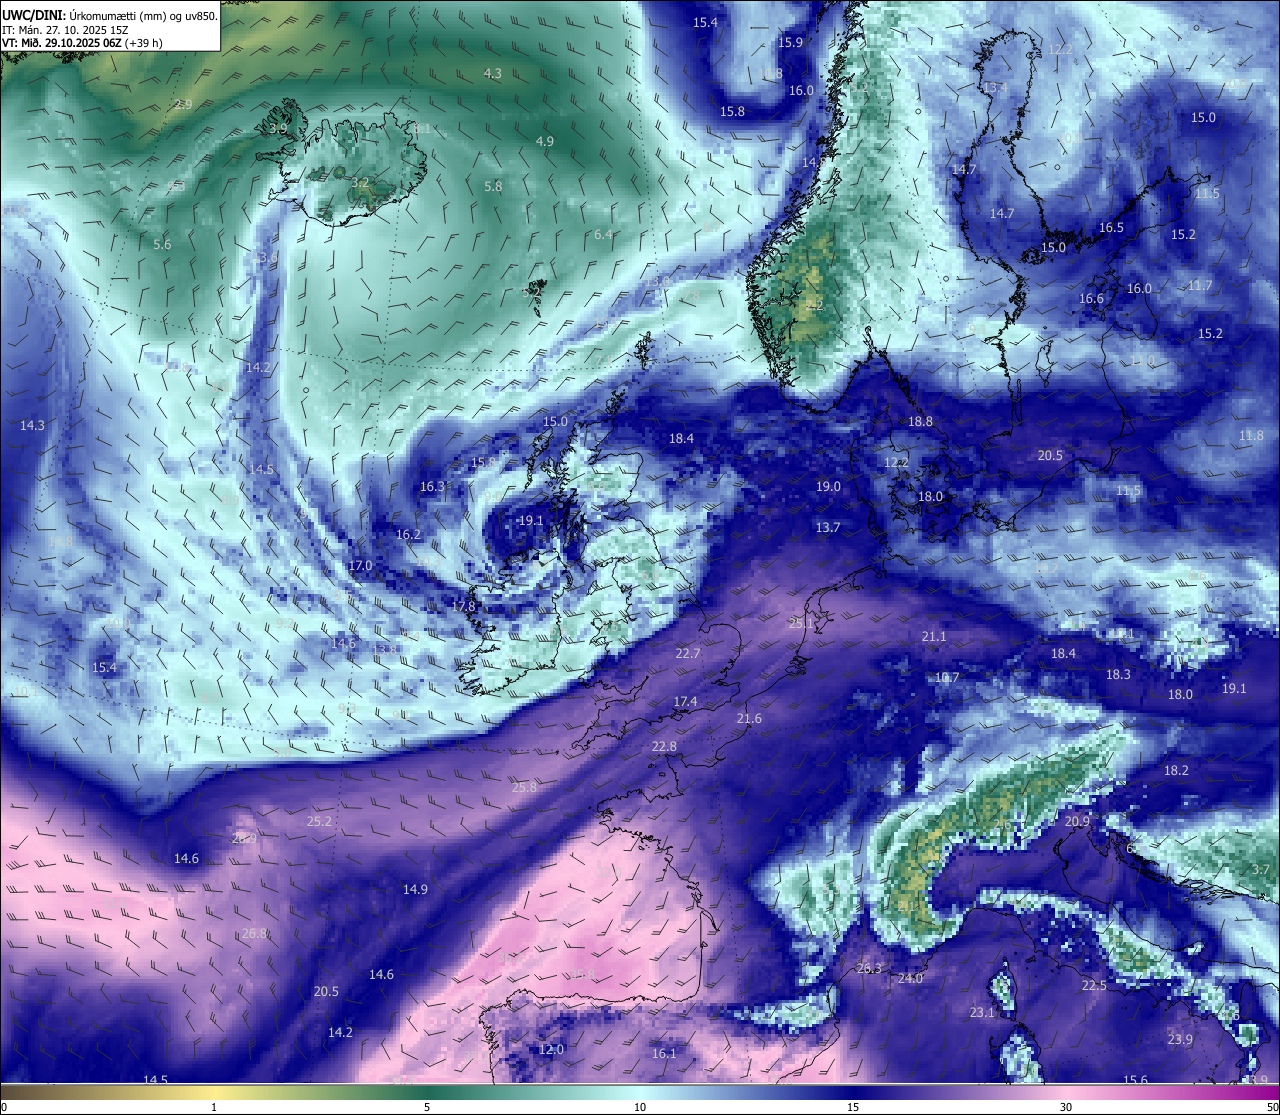Click the 16.5 value label near Finland
Screen dimensions: 1280x1115
click(1111, 227)
